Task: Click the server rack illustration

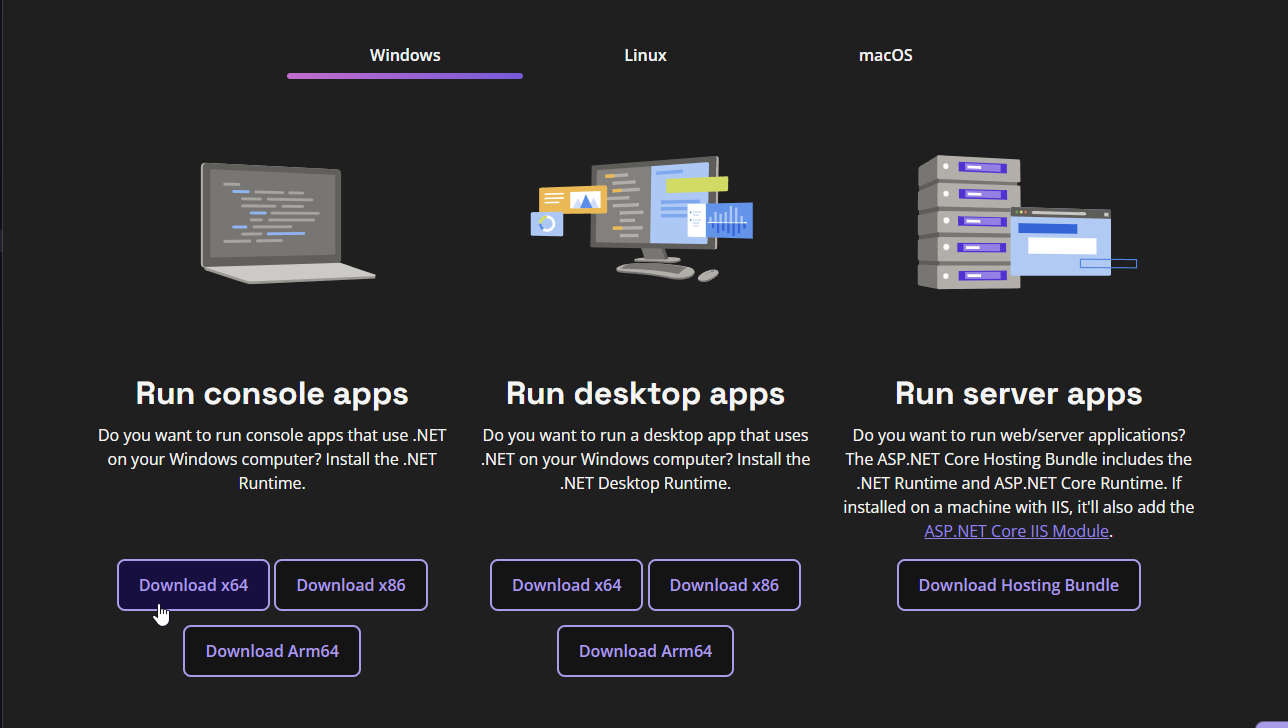Action: coord(1026,222)
